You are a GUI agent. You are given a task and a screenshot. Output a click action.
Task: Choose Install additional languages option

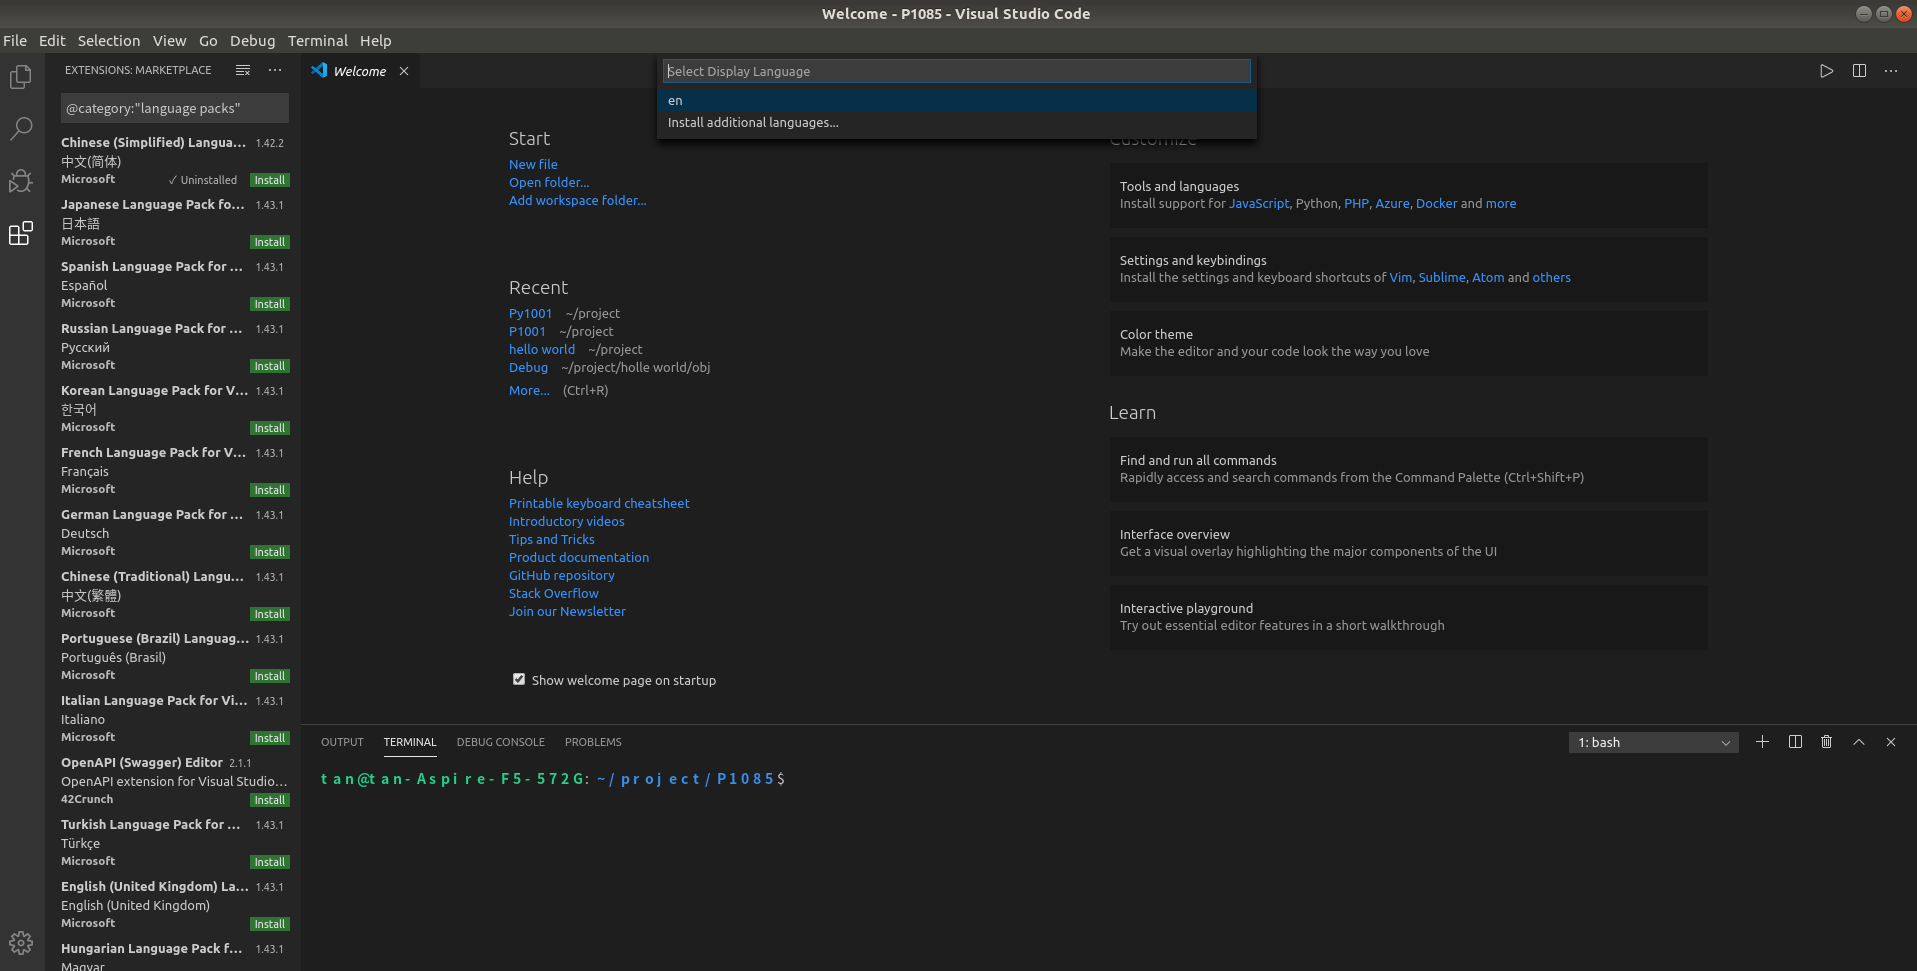click(x=752, y=122)
